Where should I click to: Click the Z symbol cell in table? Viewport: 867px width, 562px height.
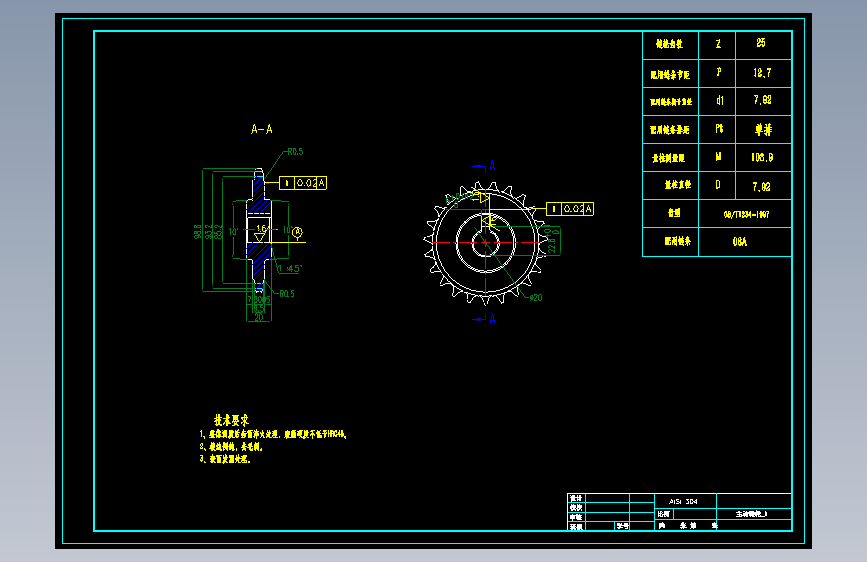click(x=718, y=44)
